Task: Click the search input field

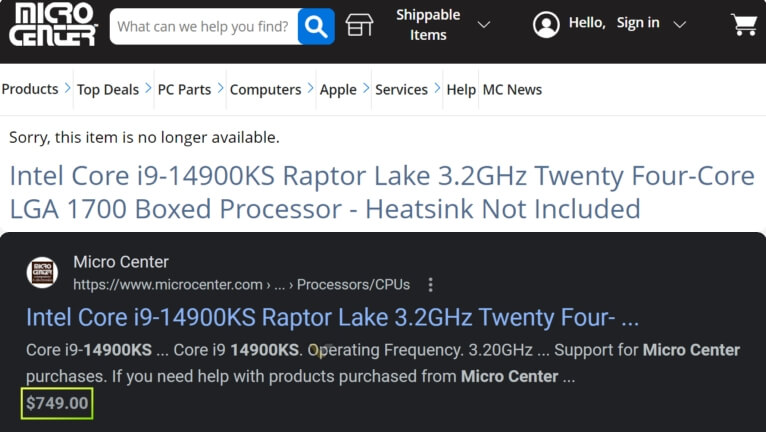Action: tap(203, 26)
